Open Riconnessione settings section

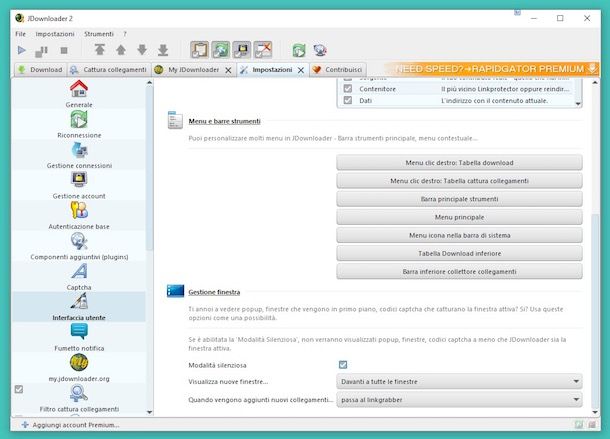tap(79, 124)
